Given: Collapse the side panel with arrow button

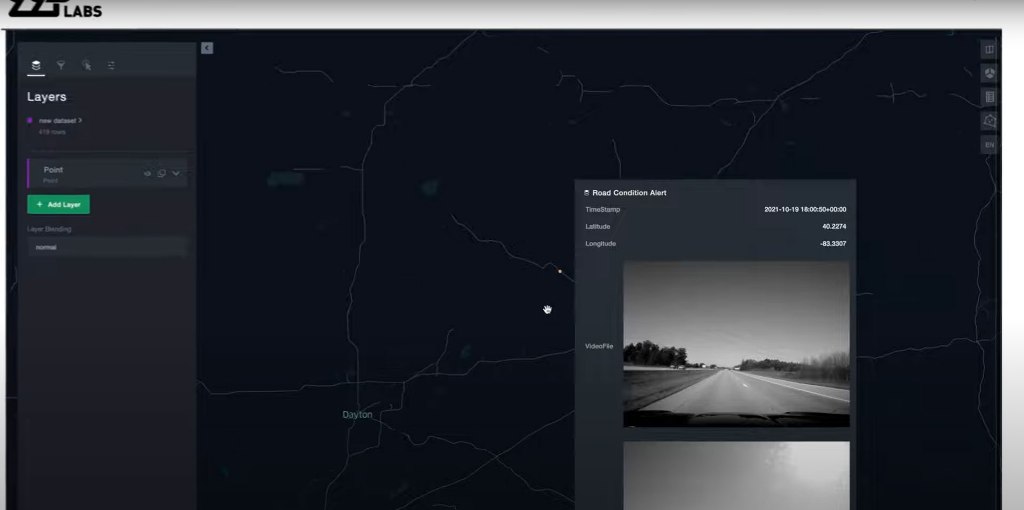Looking at the screenshot, I should (x=206, y=48).
